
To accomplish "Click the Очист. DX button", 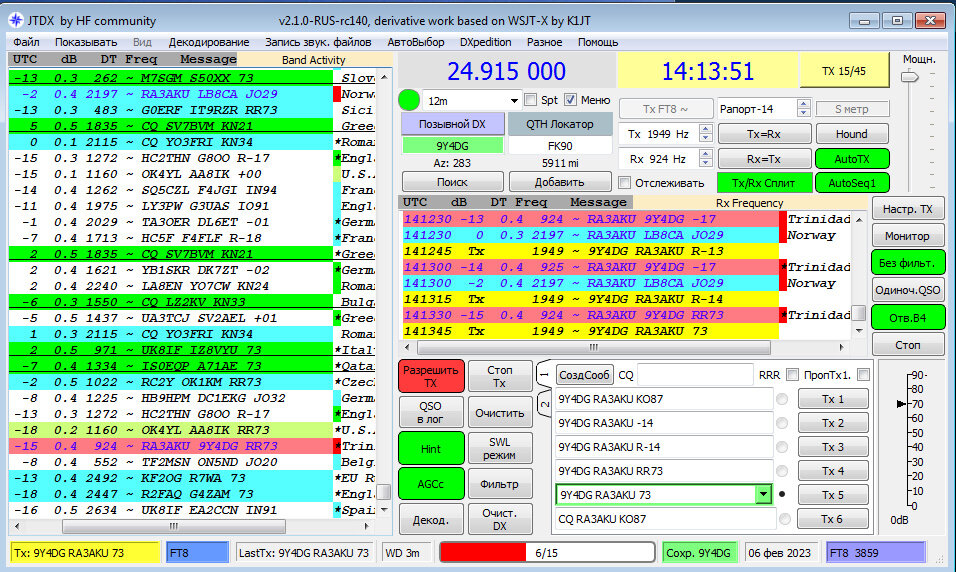I will tap(499, 520).
